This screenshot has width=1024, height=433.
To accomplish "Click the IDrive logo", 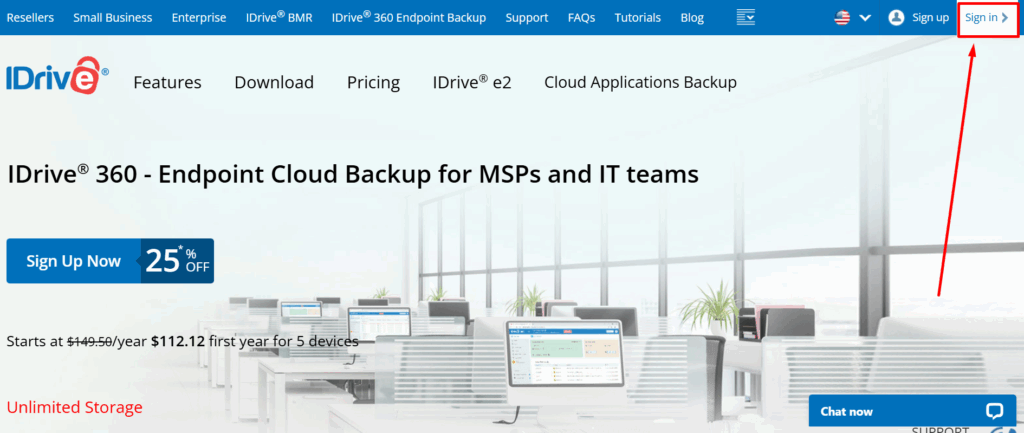I will click(x=57, y=75).
